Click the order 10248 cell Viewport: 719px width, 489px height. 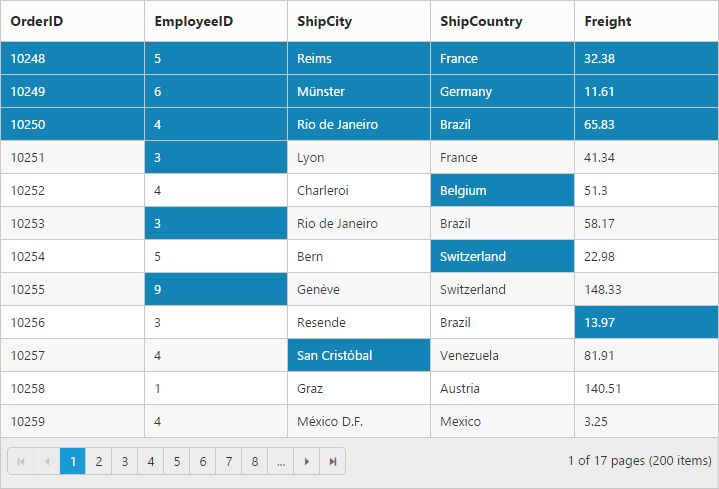pos(72,58)
